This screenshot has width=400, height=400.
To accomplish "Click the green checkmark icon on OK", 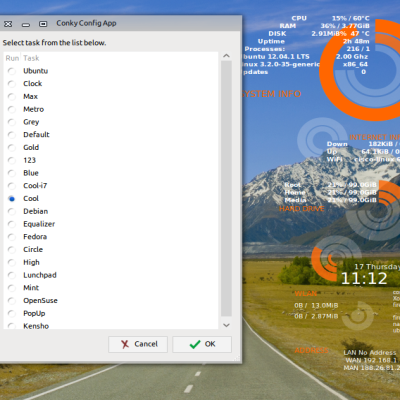I will point(195,344).
